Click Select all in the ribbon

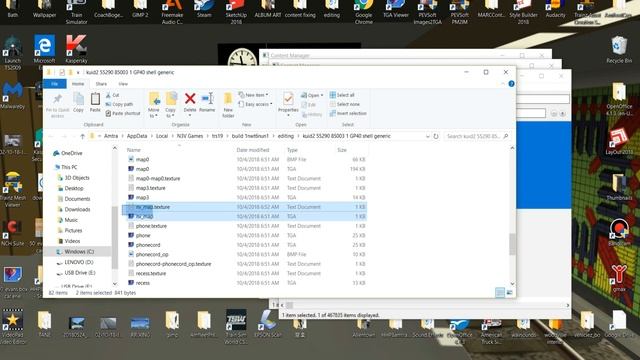[342, 95]
